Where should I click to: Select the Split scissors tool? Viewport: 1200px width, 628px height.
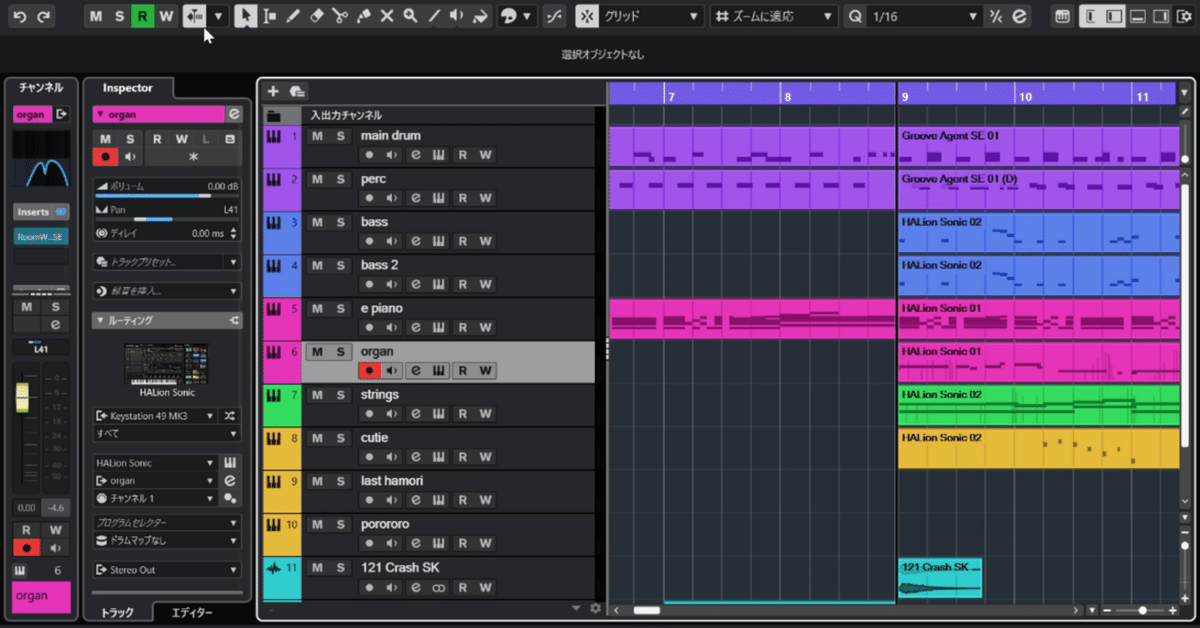[x=340, y=17]
